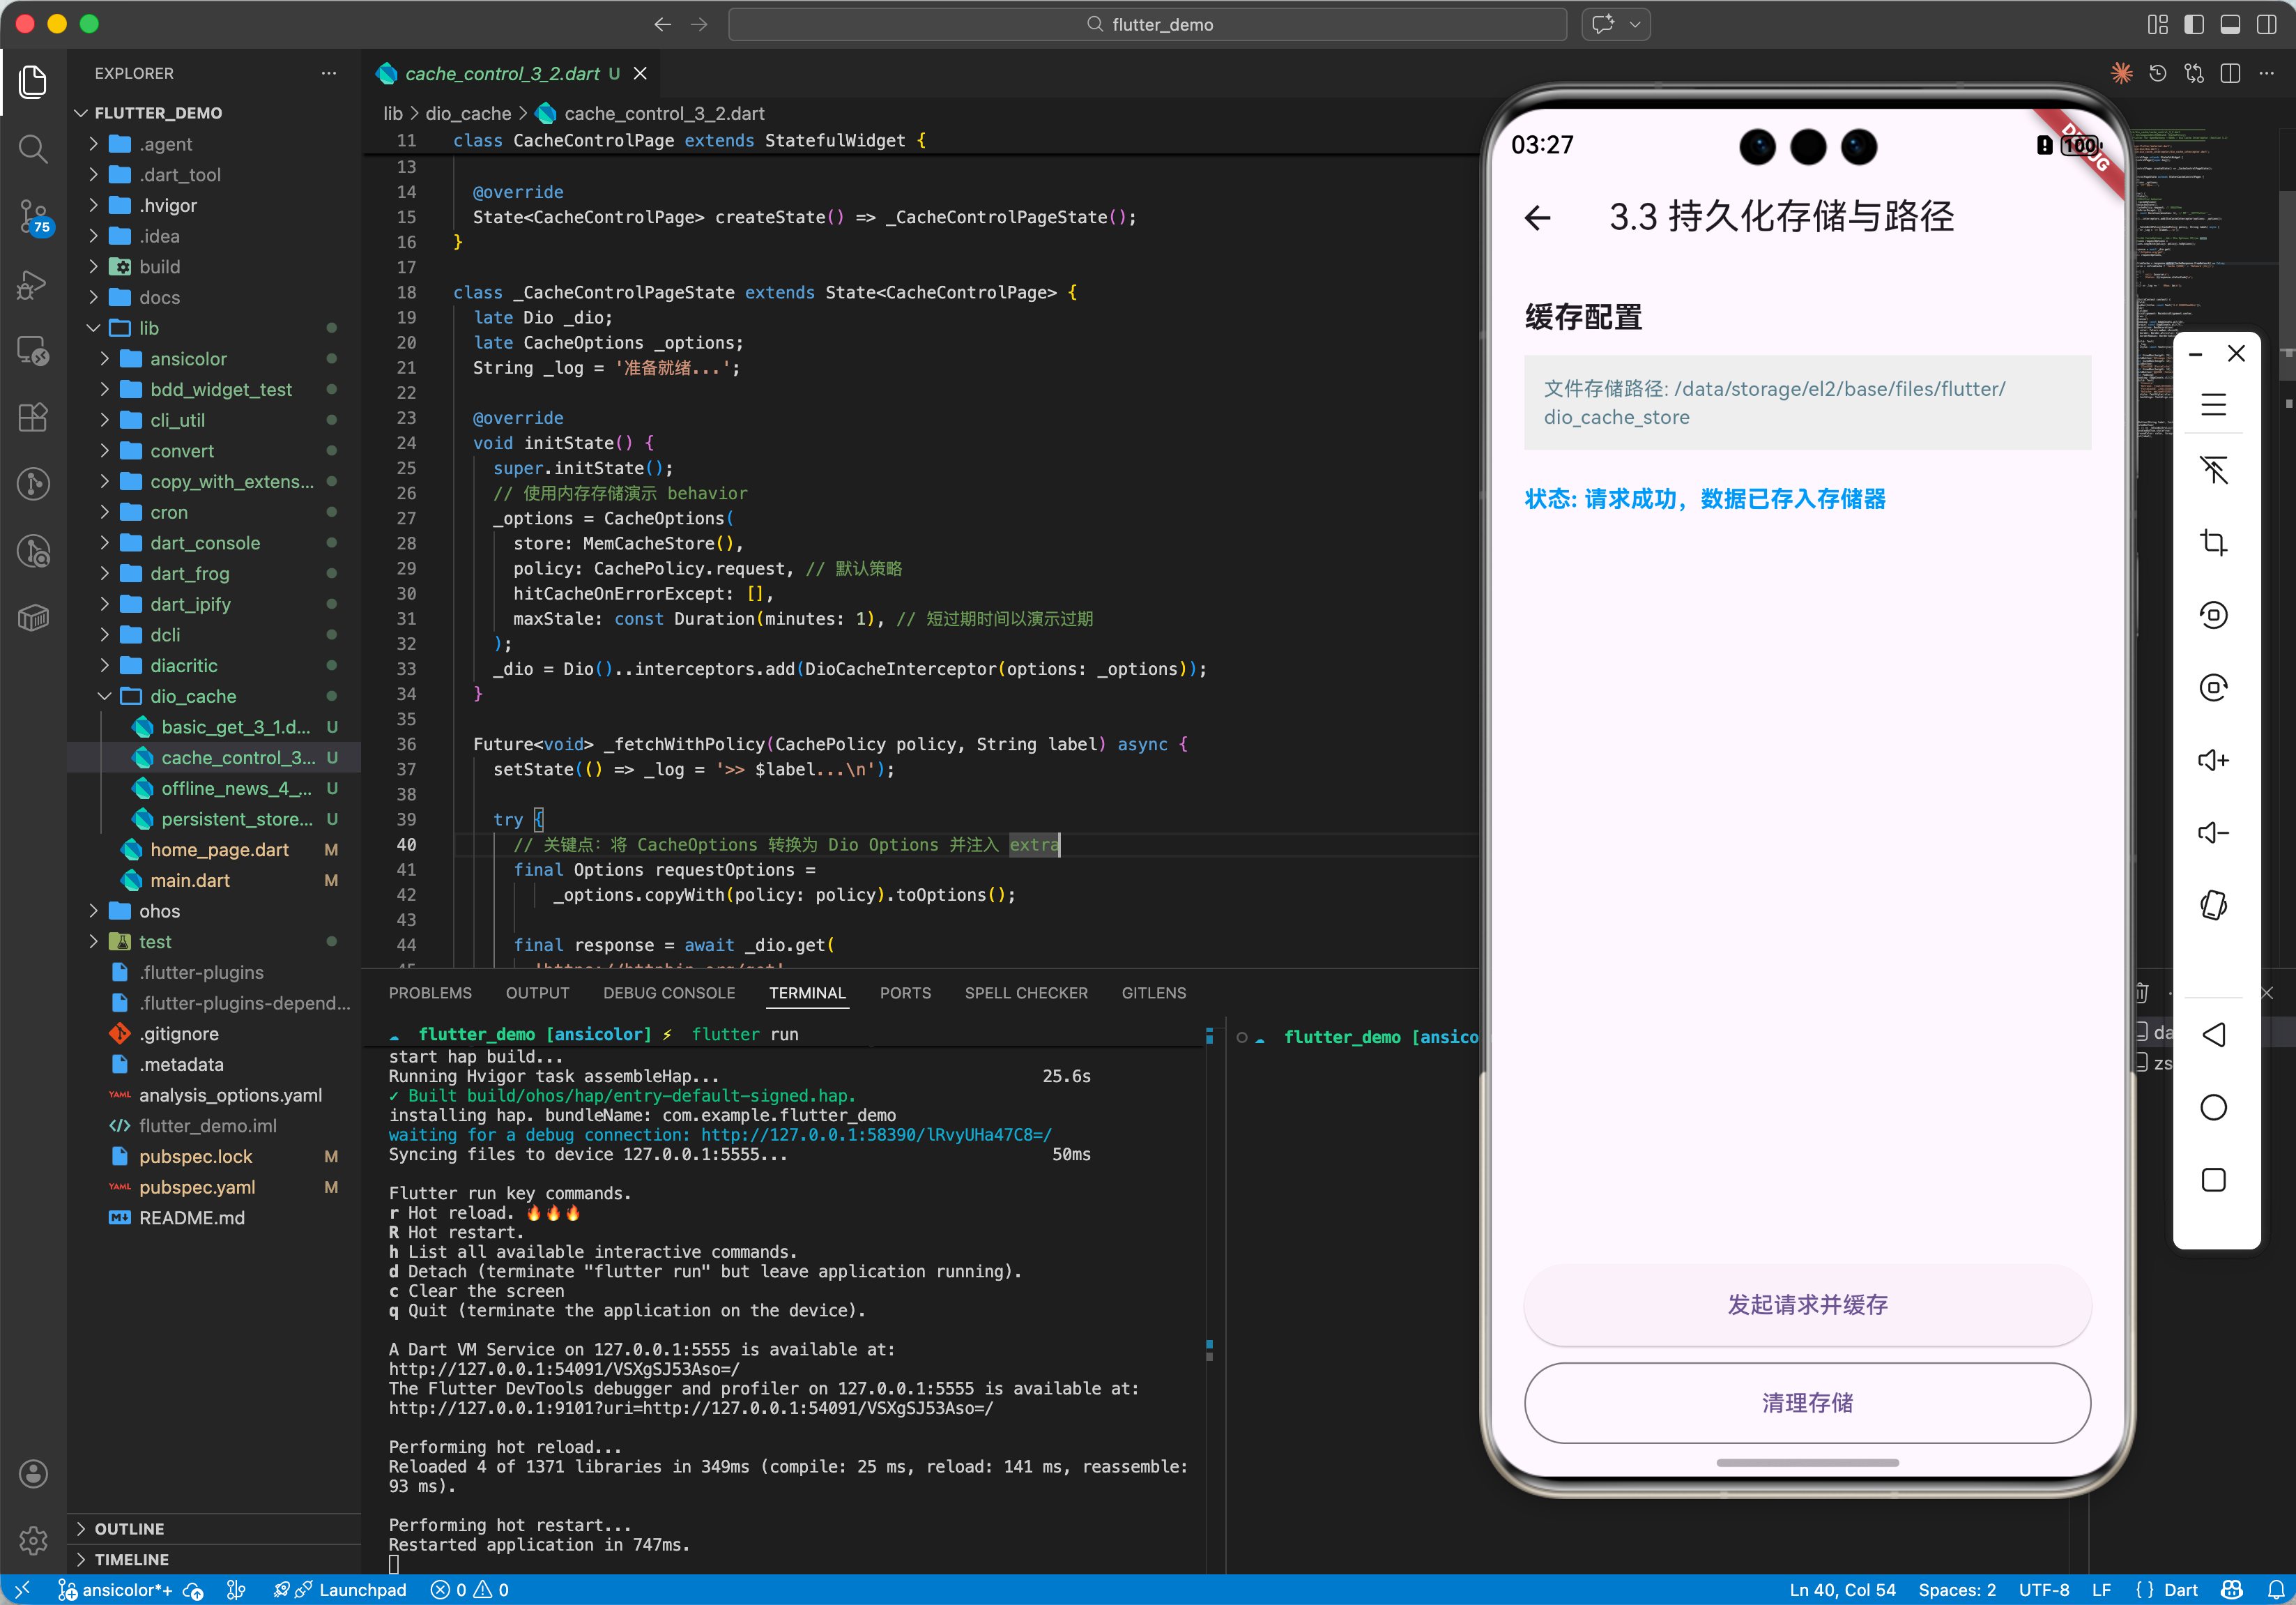The width and height of the screenshot is (2296, 1605).
Task: Toggle primary side bar layout icon
Action: click(x=2194, y=24)
